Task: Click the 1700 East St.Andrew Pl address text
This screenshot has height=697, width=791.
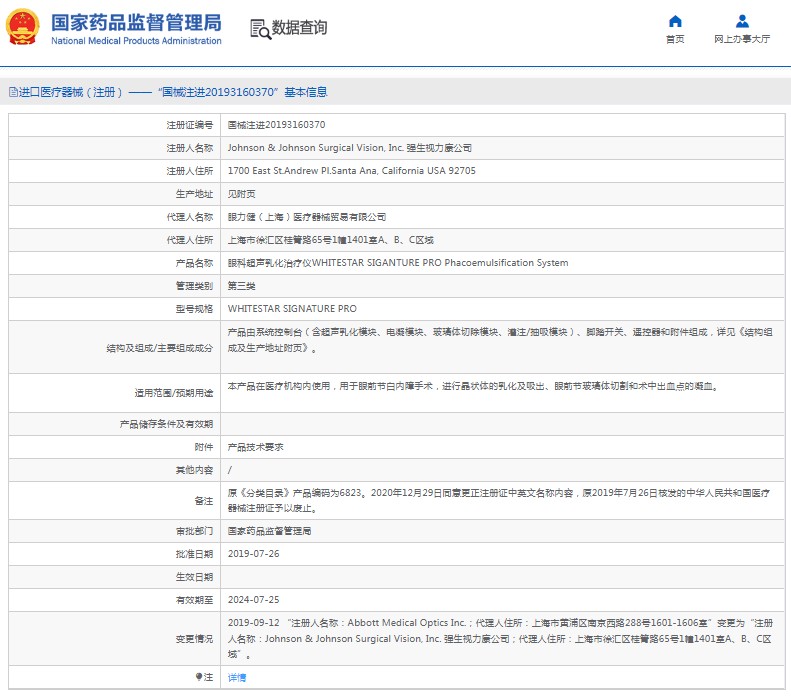Action: pos(351,171)
